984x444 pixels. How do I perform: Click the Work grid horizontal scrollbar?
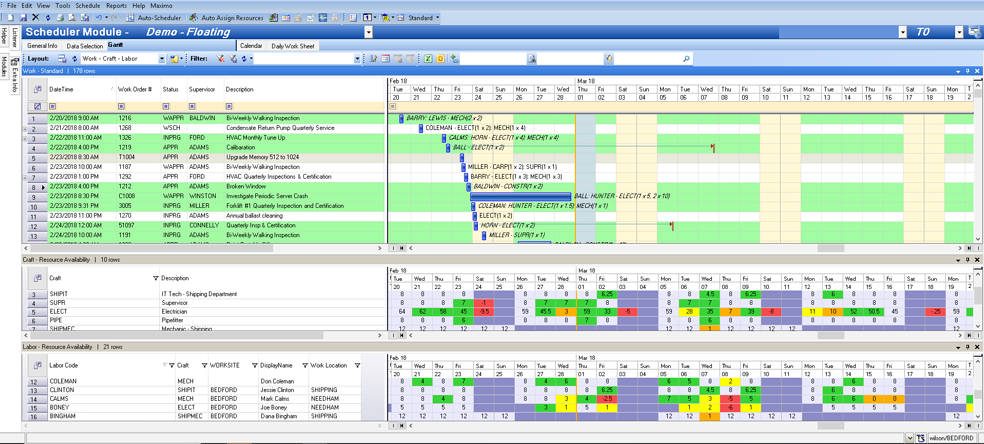pos(202,248)
